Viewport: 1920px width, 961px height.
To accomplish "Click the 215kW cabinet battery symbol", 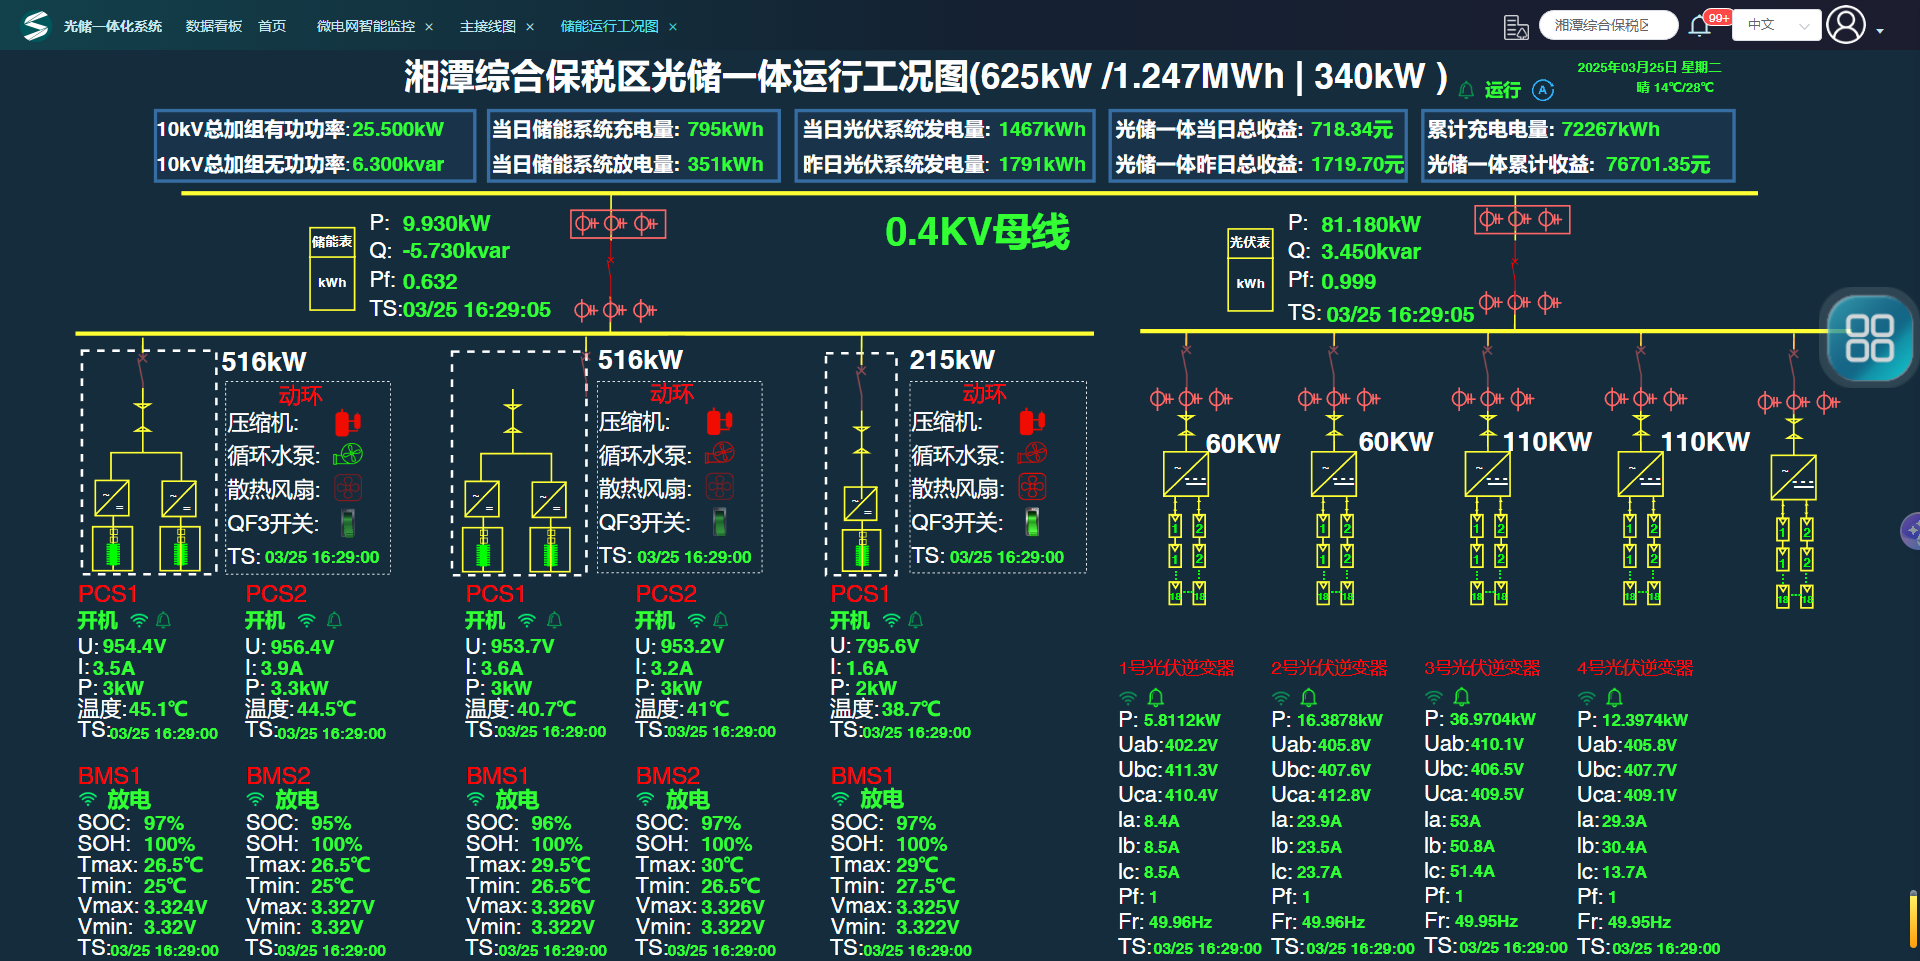I will (x=862, y=550).
